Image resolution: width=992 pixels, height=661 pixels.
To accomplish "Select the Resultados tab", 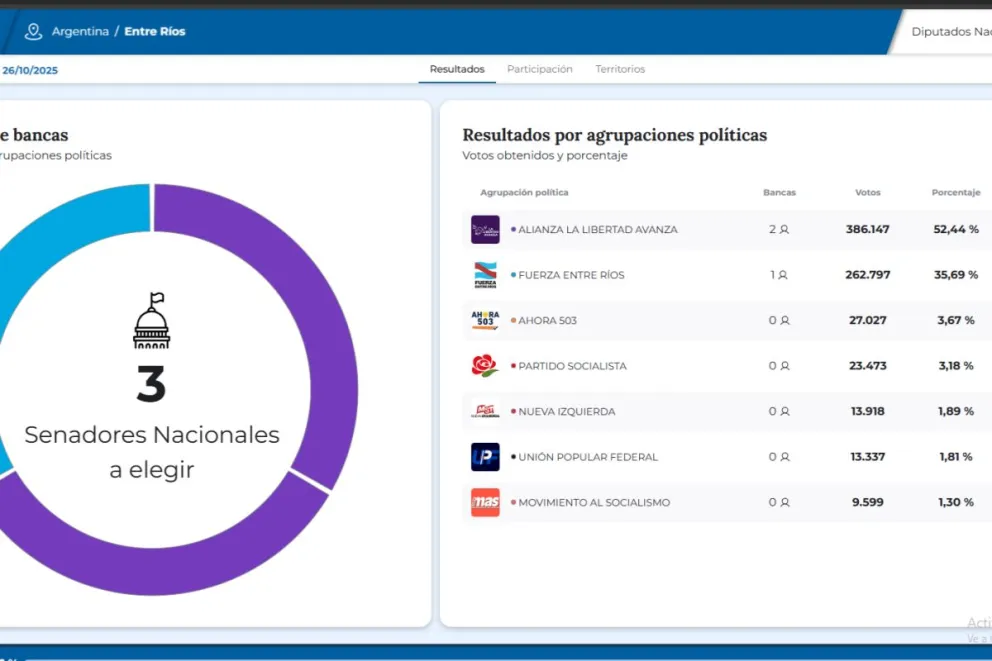I will coord(457,69).
